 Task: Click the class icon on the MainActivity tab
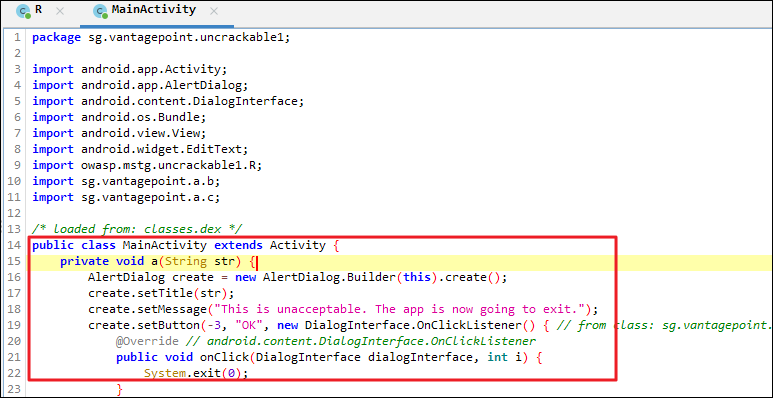(100, 11)
